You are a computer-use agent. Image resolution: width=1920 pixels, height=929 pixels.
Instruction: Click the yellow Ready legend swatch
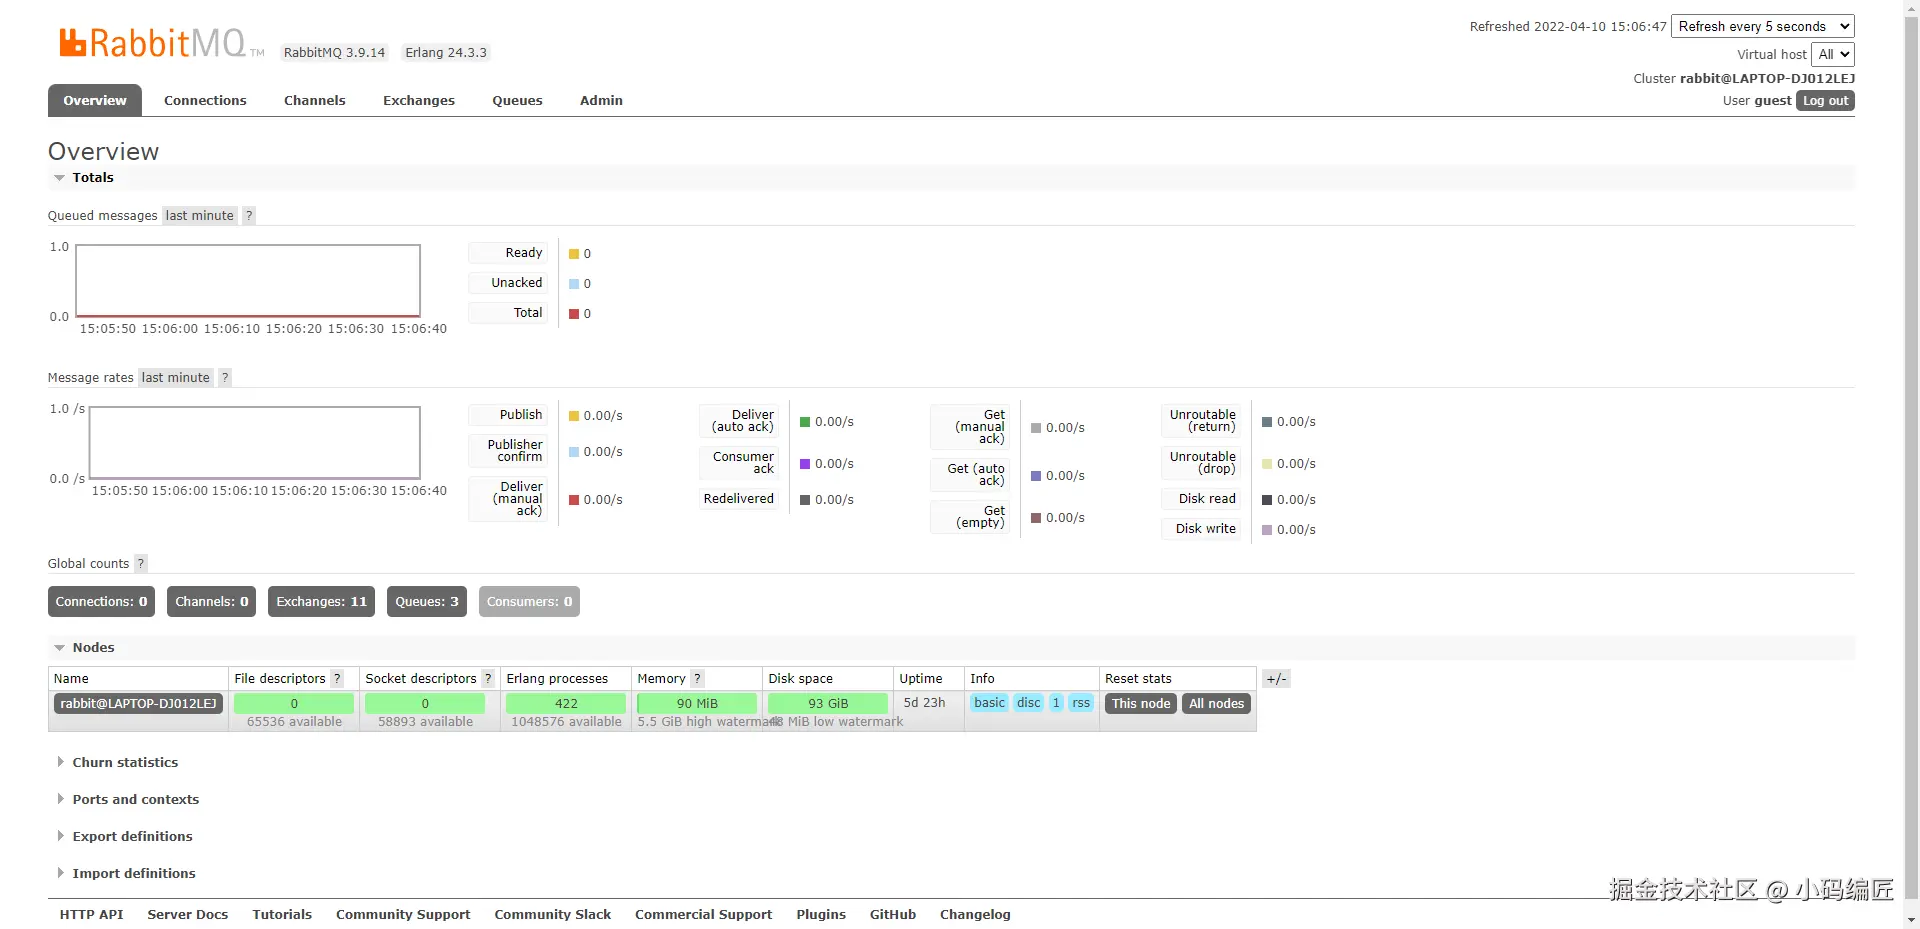[x=574, y=254]
